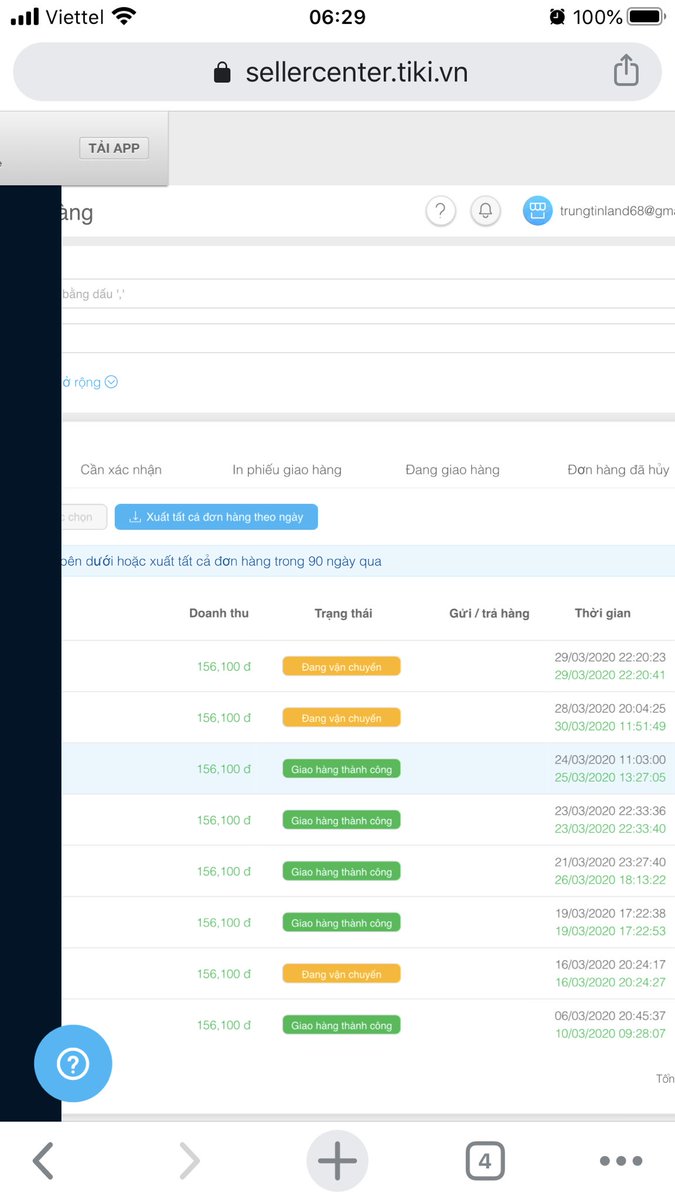Image resolution: width=675 pixels, height=1200 pixels.
Task: Click 156,100 đ revenue in 29/03/2020 row
Action: (224, 666)
